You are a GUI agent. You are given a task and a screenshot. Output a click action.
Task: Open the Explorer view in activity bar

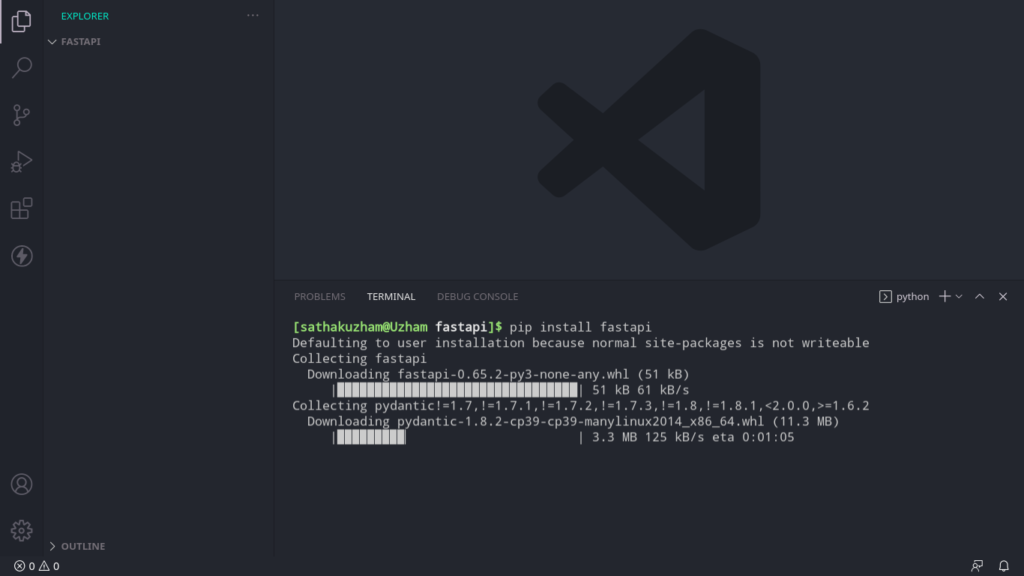click(x=22, y=22)
